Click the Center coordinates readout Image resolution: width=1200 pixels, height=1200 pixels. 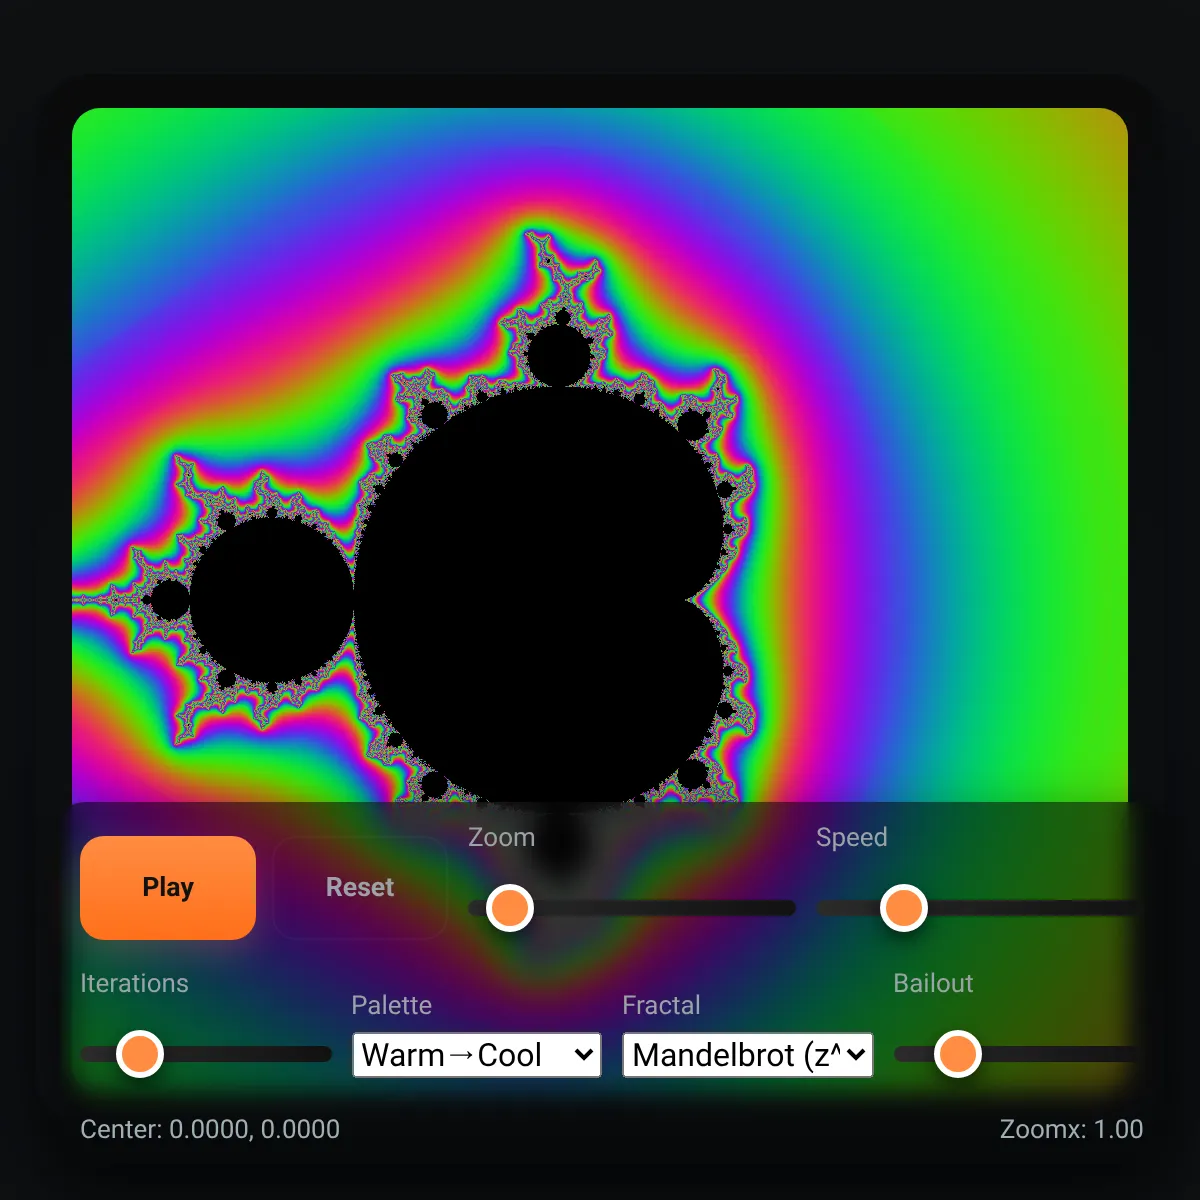(210, 1129)
